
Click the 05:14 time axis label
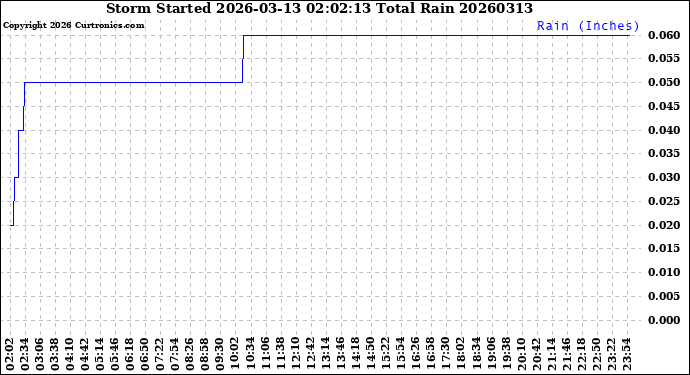tap(100, 354)
